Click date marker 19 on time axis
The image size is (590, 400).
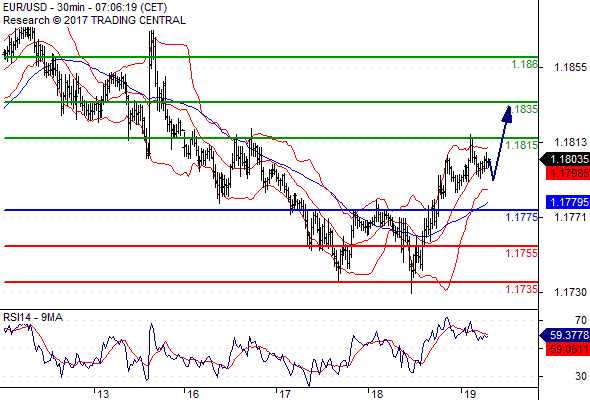(470, 394)
